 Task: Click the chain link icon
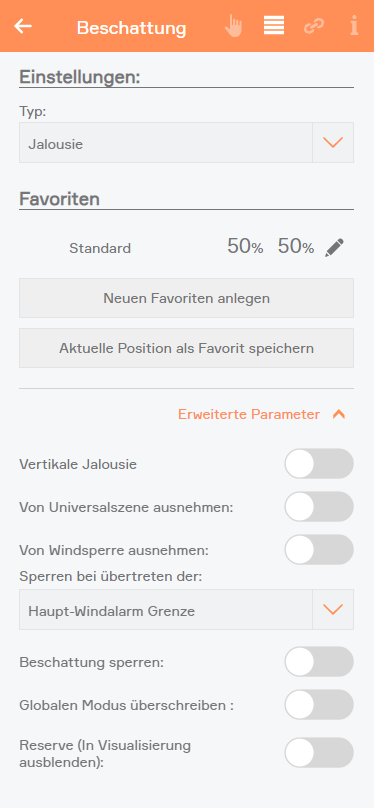coord(314,26)
